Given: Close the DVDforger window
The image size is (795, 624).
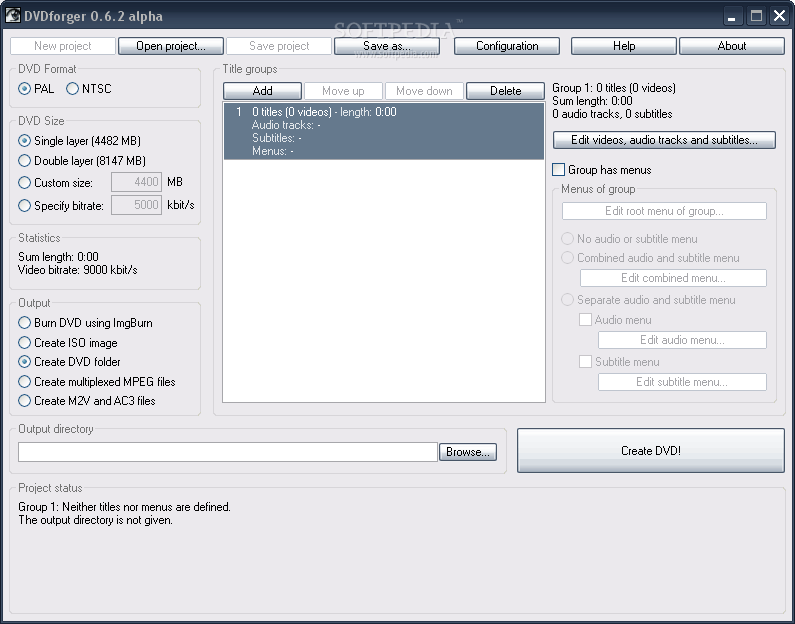Looking at the screenshot, I should 779,16.
